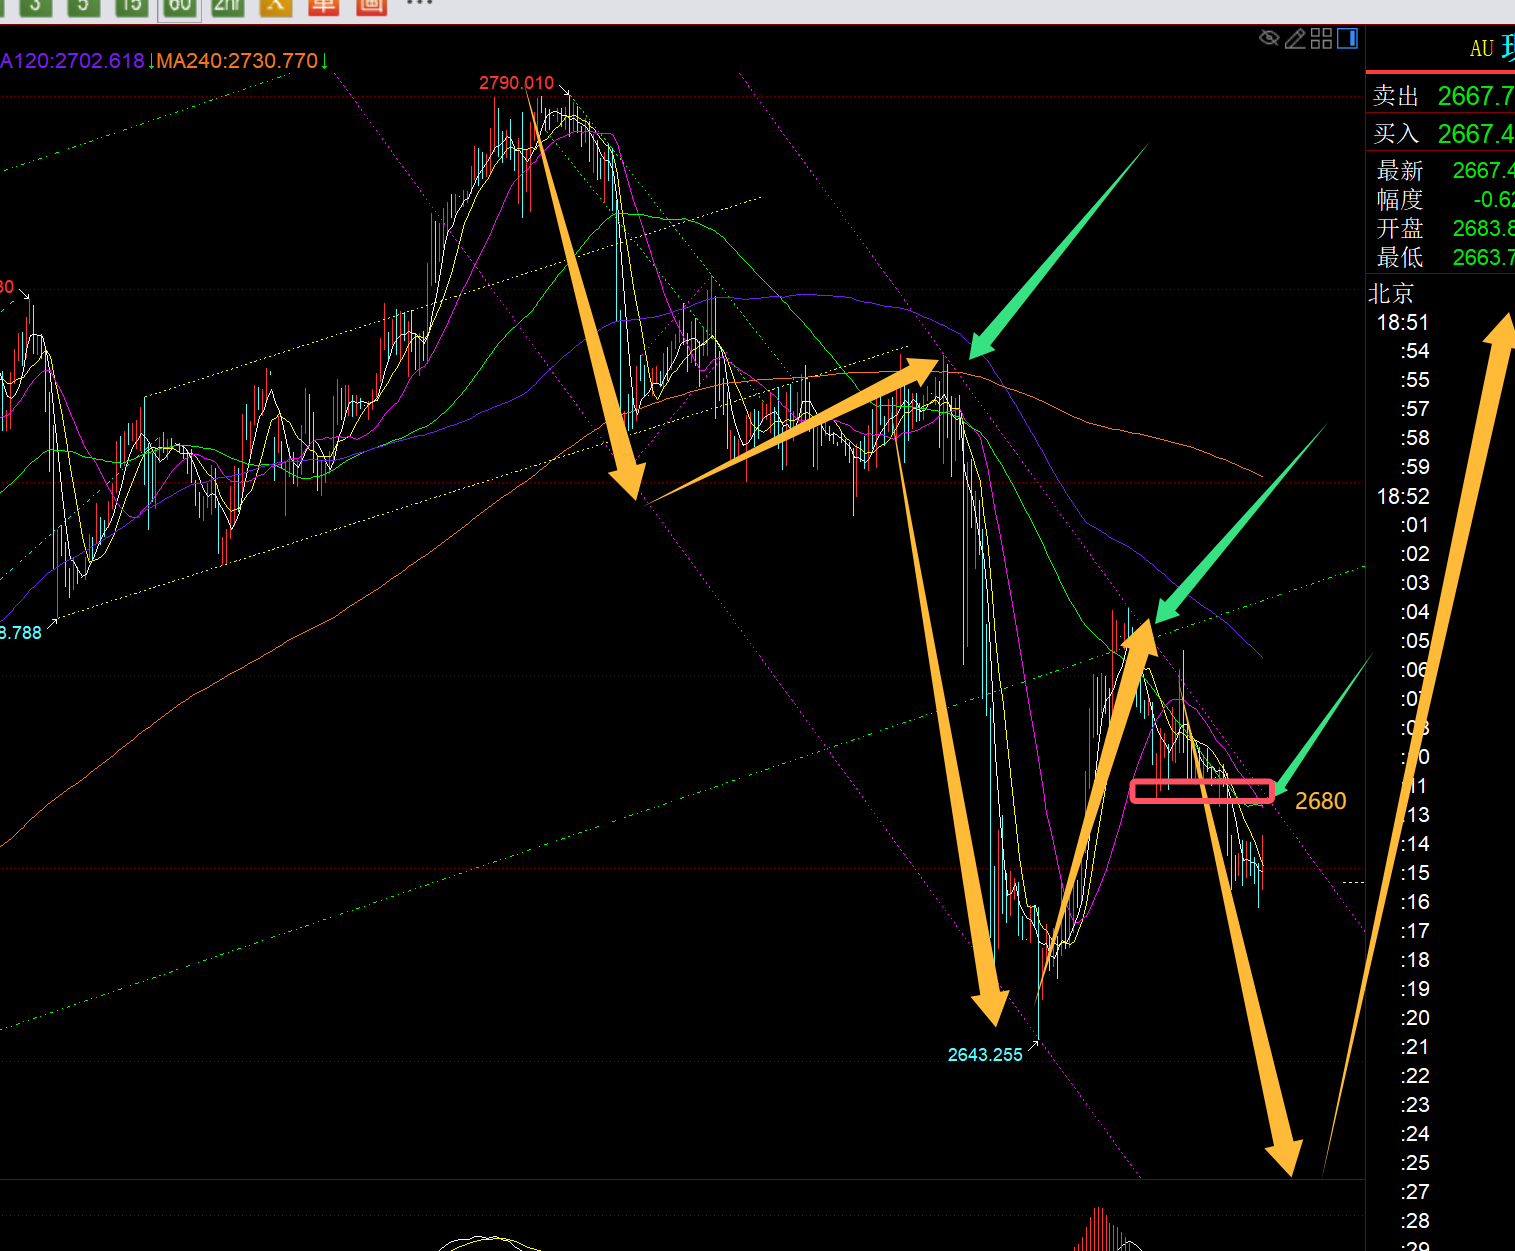1515x1251 pixels.
Task: Switch to the 3-minute timeframe
Action: coord(35,6)
